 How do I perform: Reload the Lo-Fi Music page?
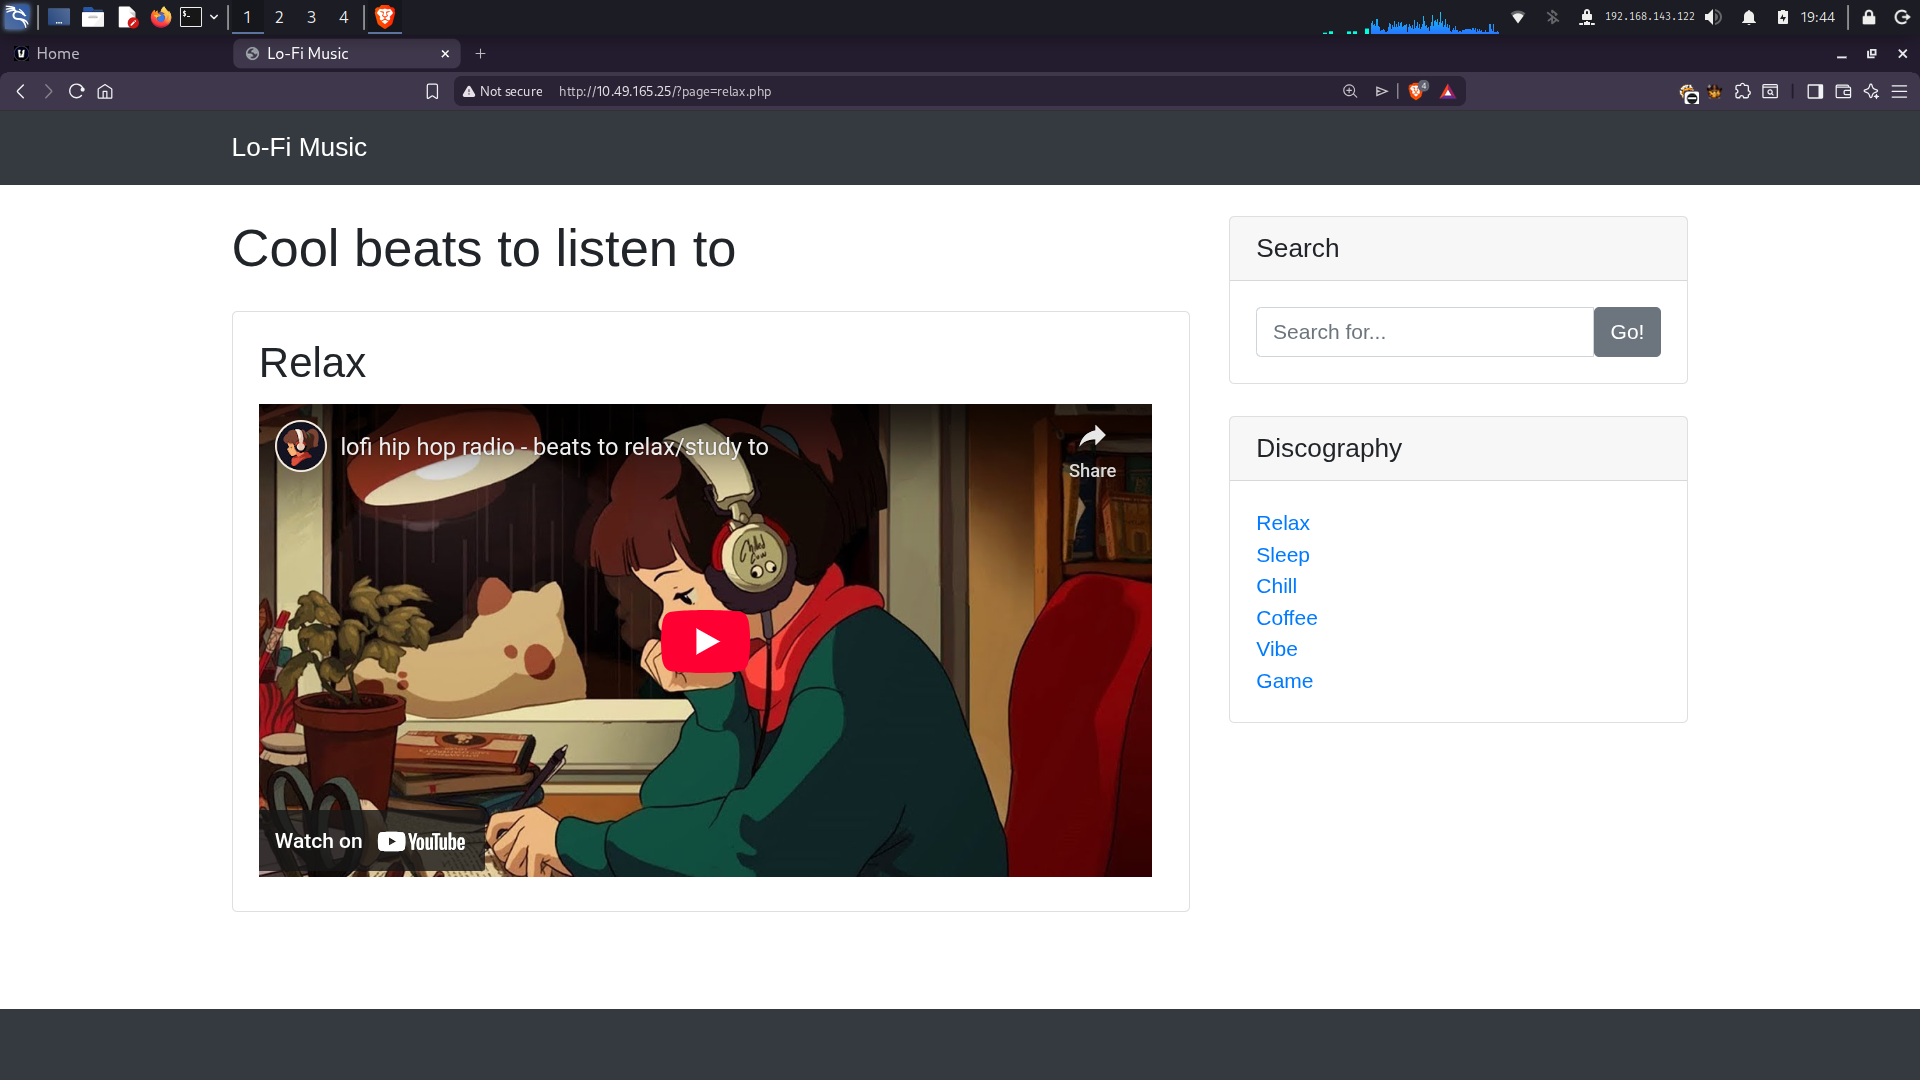(x=76, y=91)
